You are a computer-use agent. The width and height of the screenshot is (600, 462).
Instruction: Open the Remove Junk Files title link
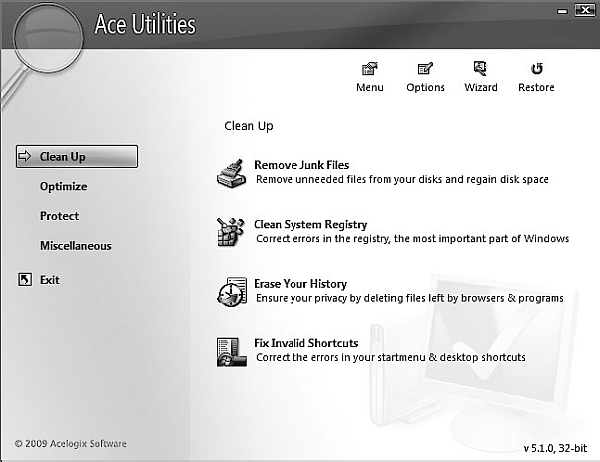click(x=301, y=165)
